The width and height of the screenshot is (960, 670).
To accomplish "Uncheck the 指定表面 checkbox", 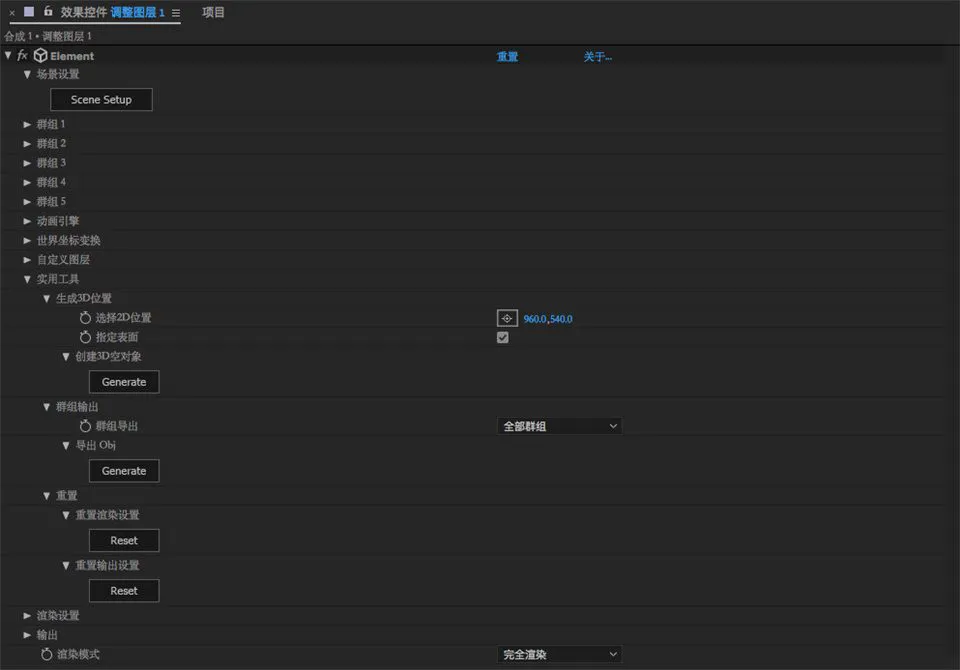I will [503, 337].
